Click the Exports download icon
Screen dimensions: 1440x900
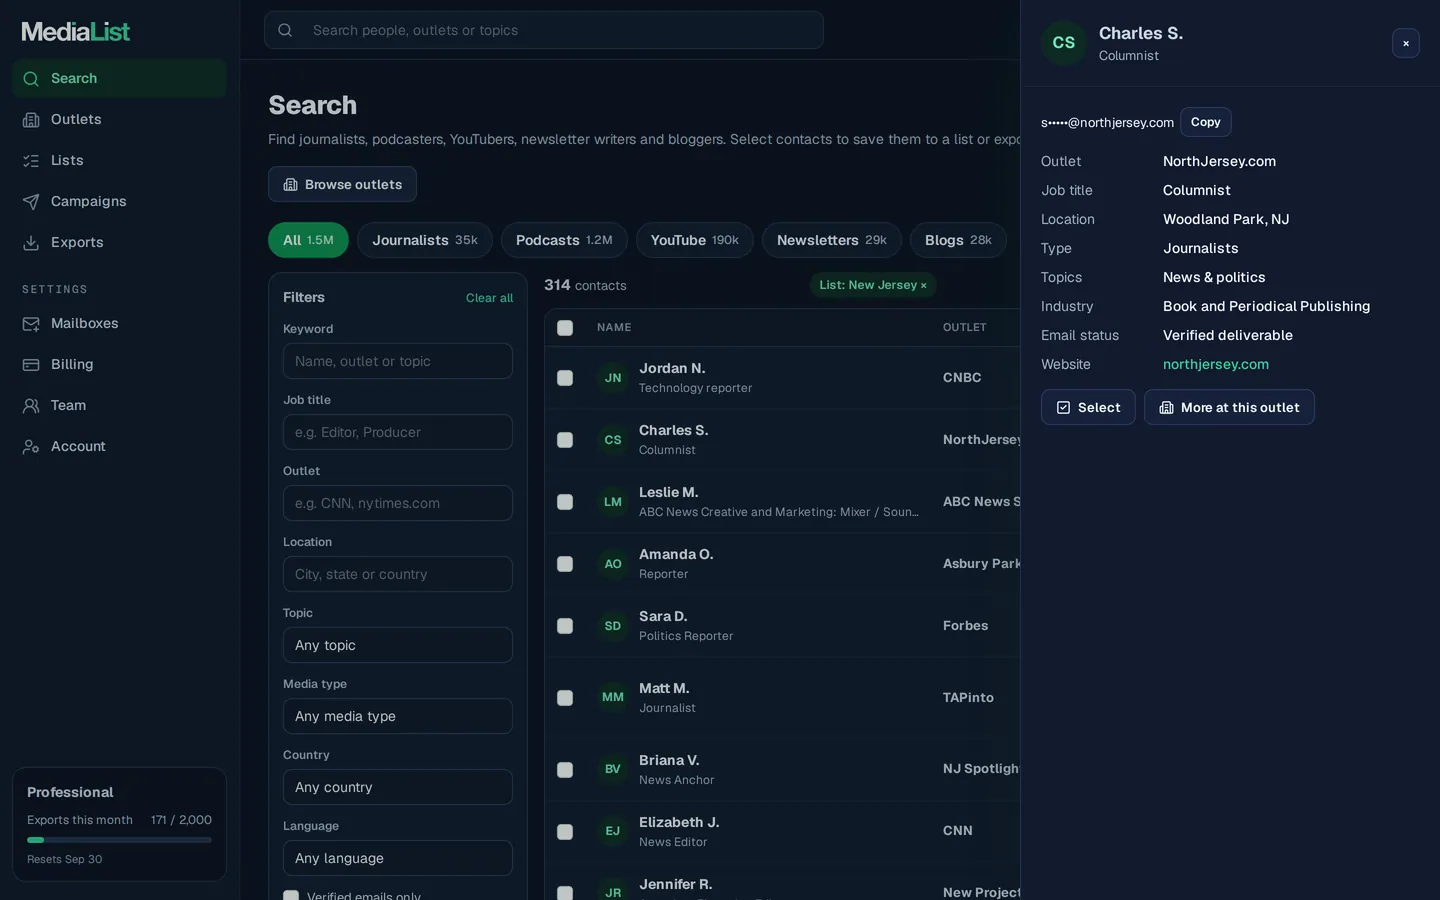[x=31, y=242]
